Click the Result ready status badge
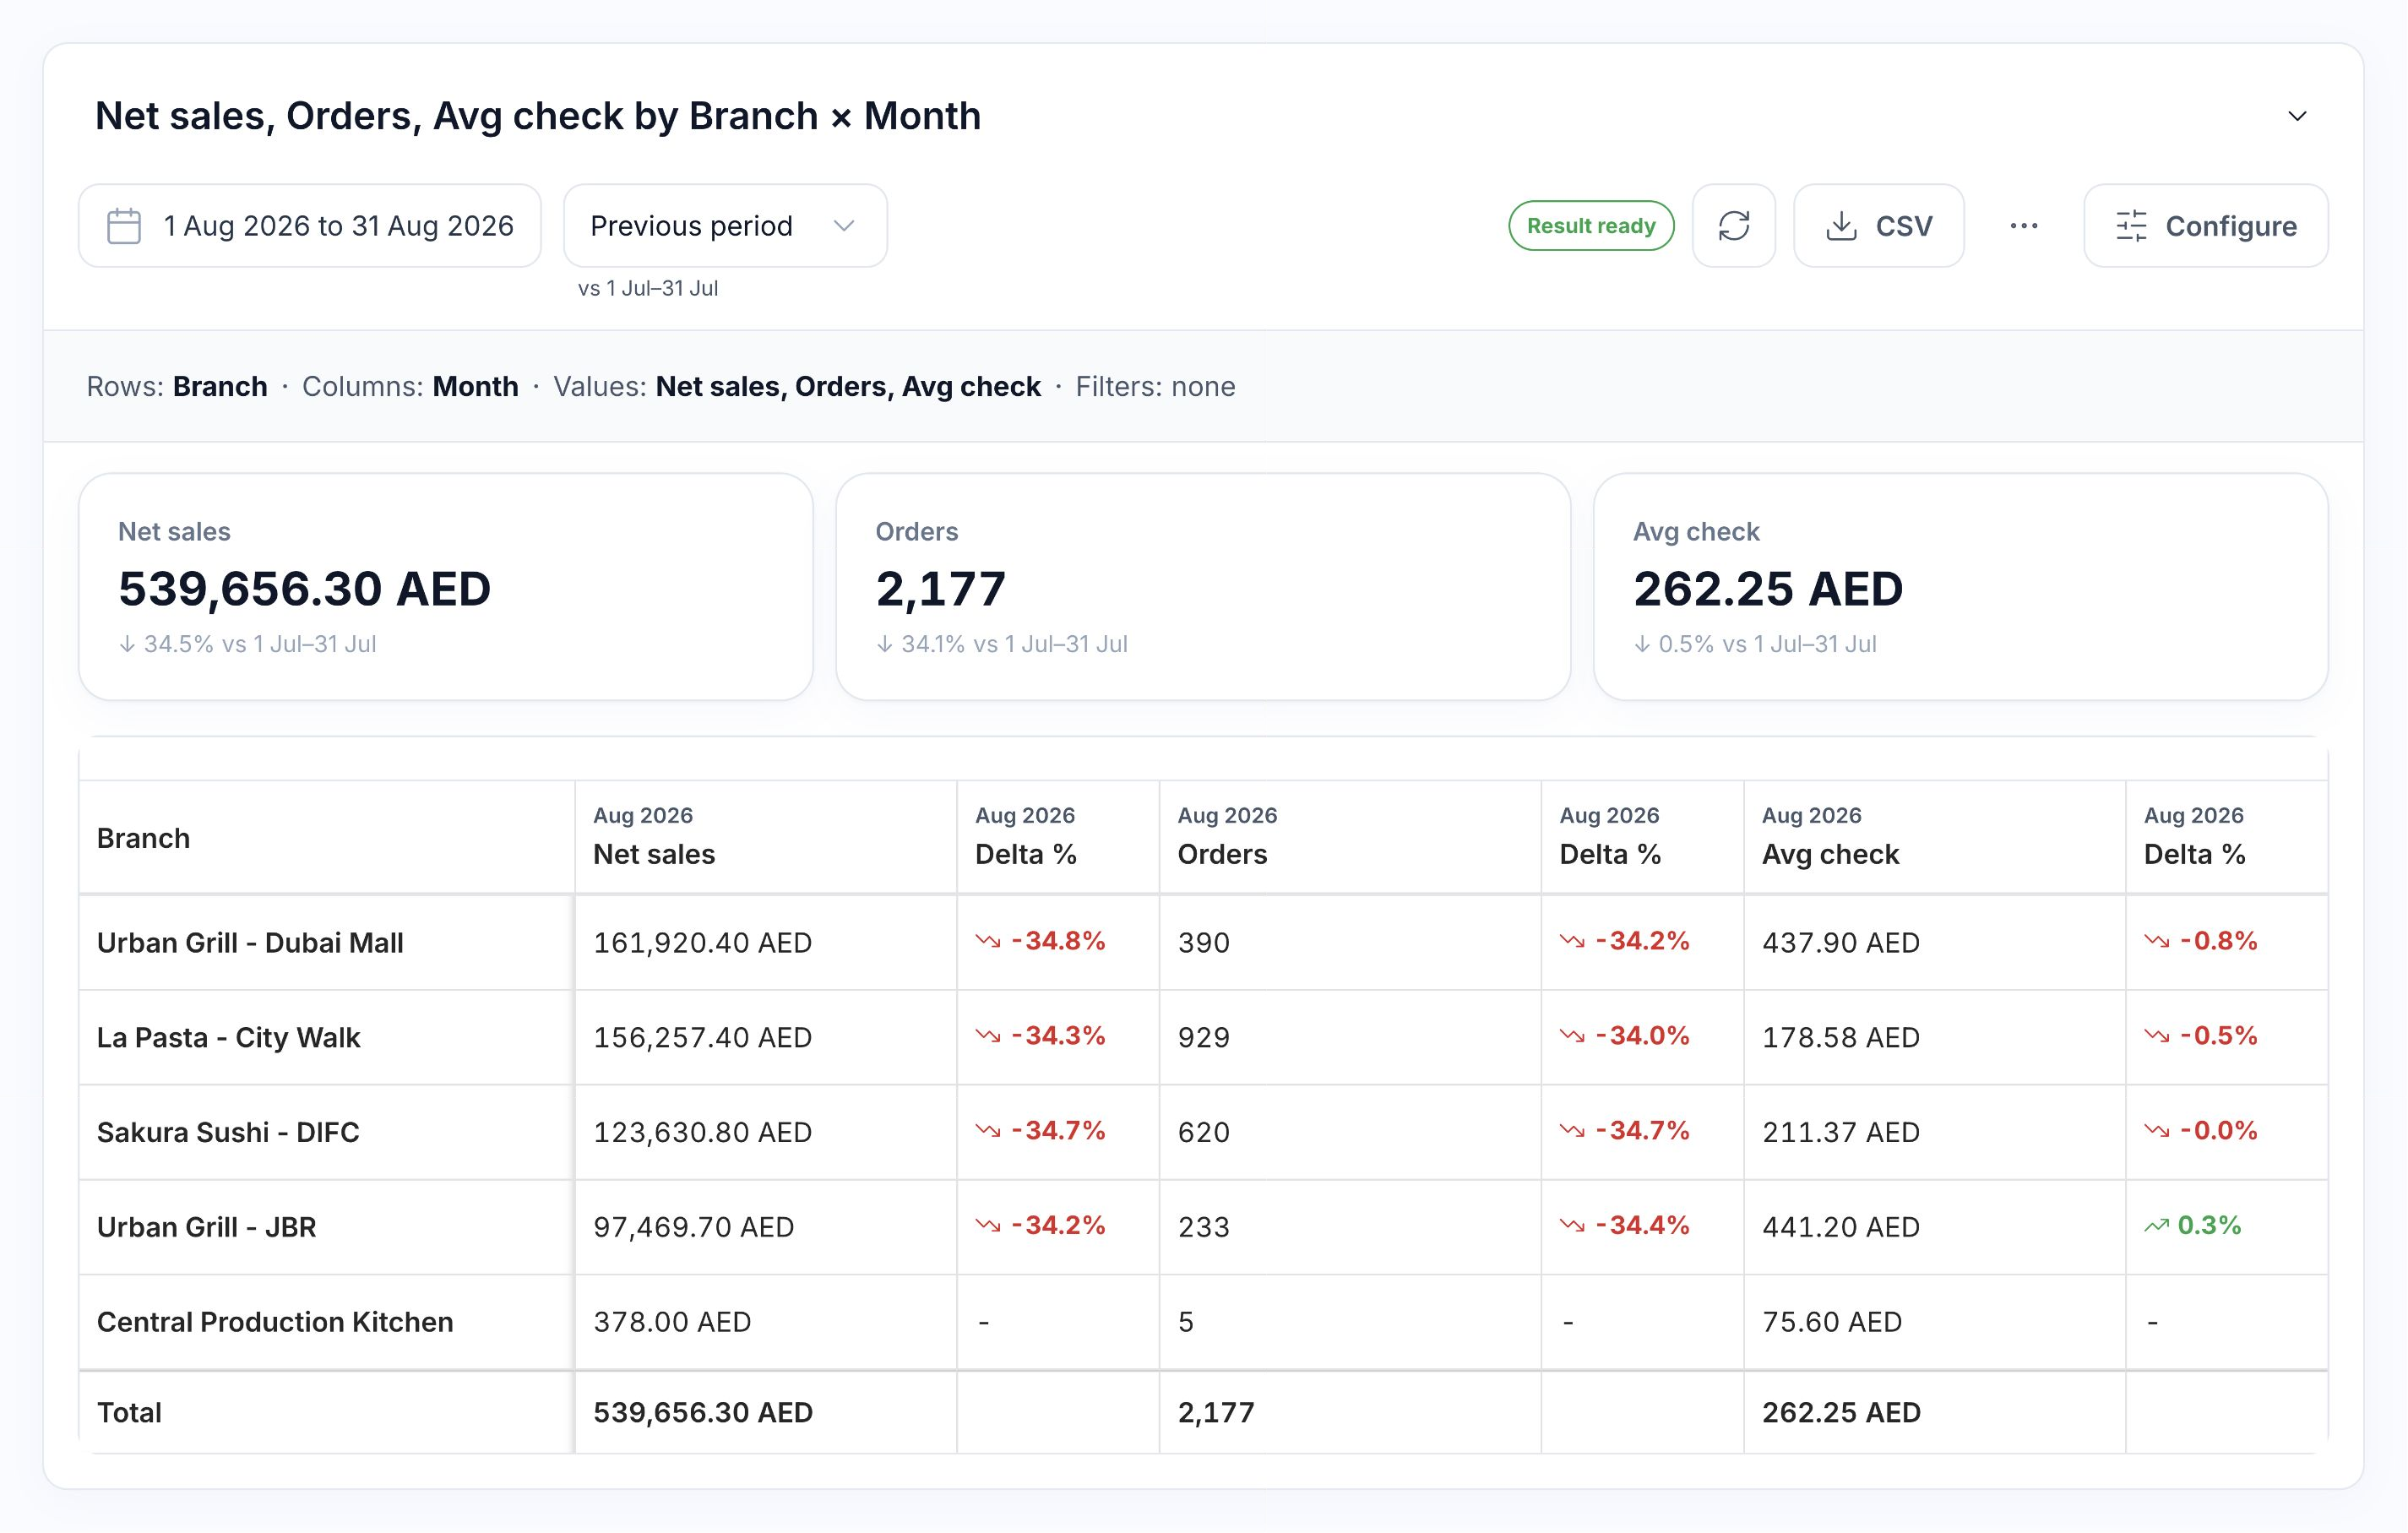The image size is (2408, 1533). 1591,226
